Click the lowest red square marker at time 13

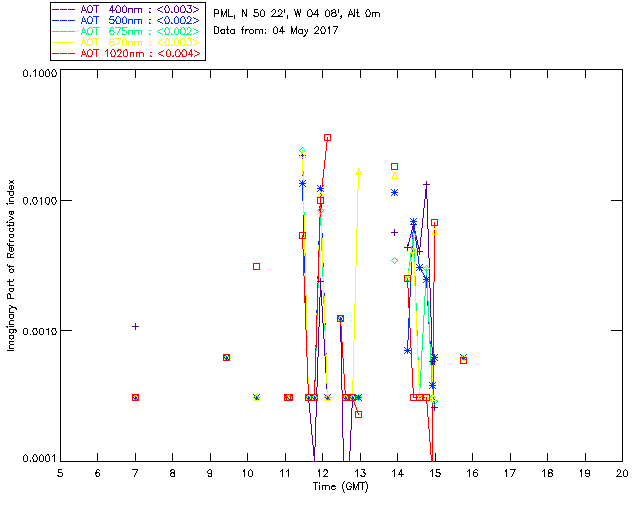coord(358,415)
